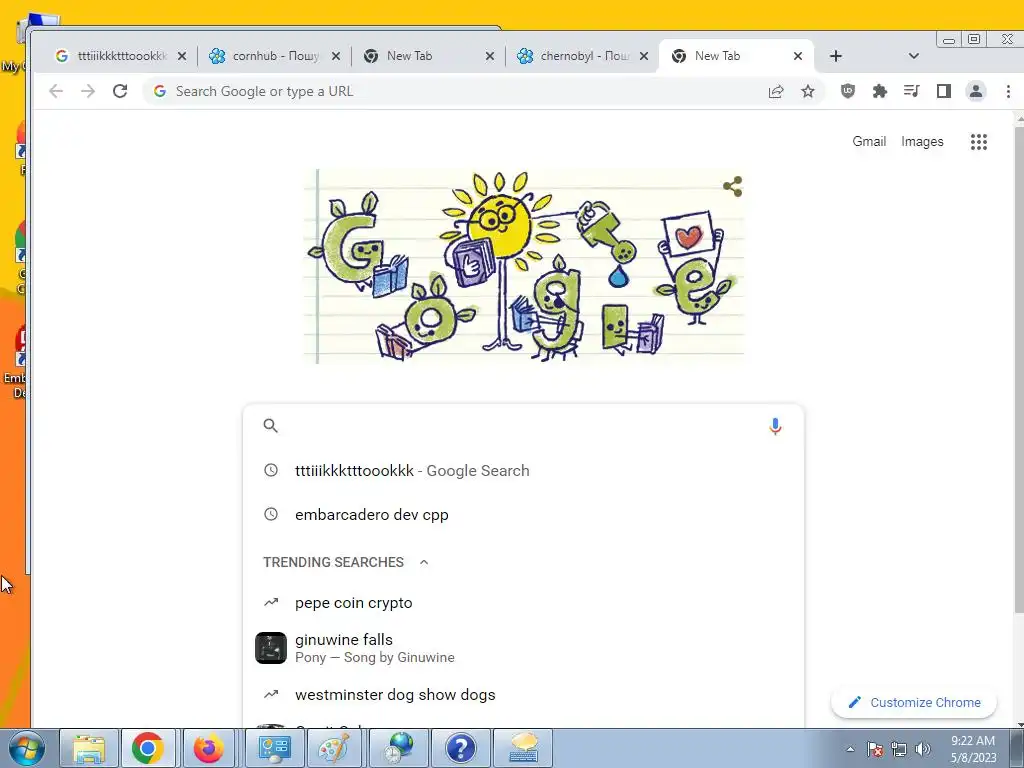Share this page using the address bar share icon

pos(776,91)
